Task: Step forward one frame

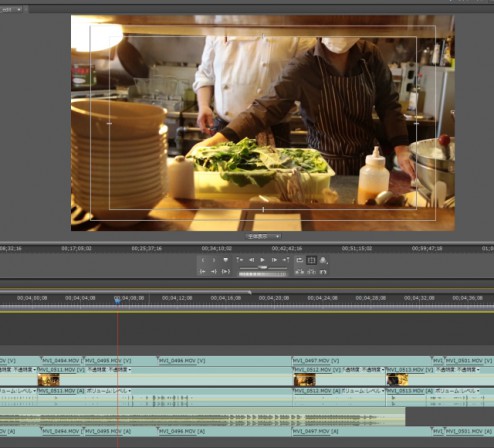Action: 274,260
